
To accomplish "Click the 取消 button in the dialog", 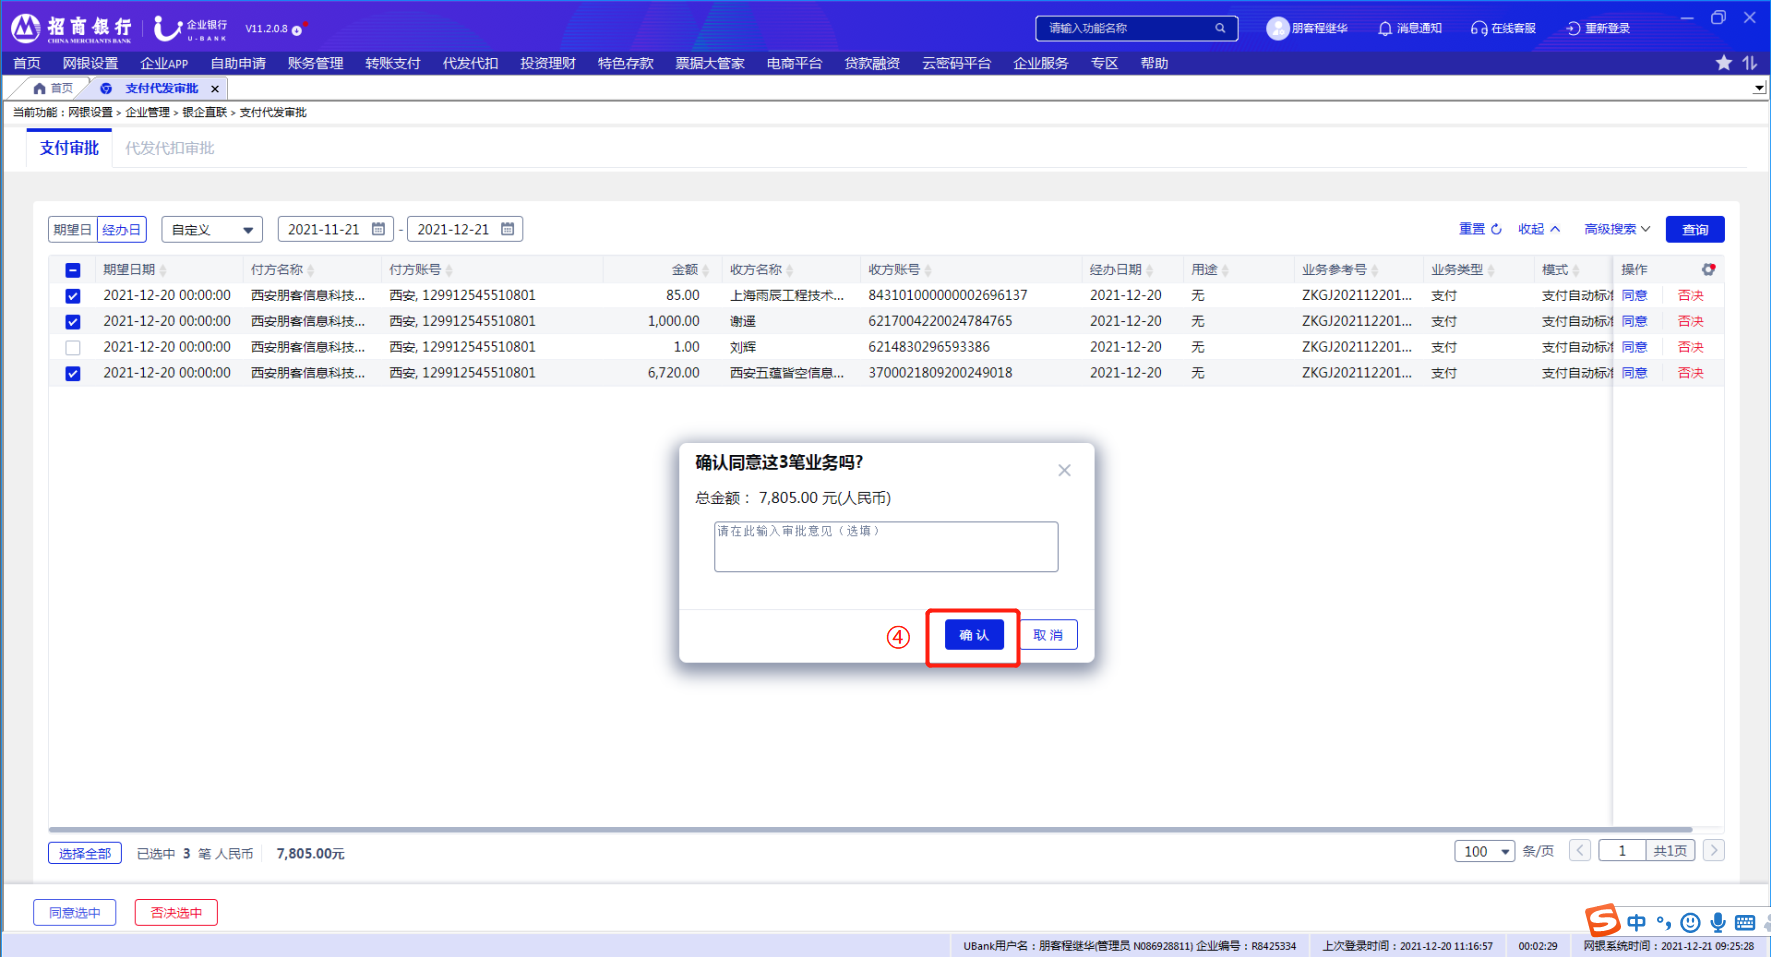I will click(x=1048, y=635).
